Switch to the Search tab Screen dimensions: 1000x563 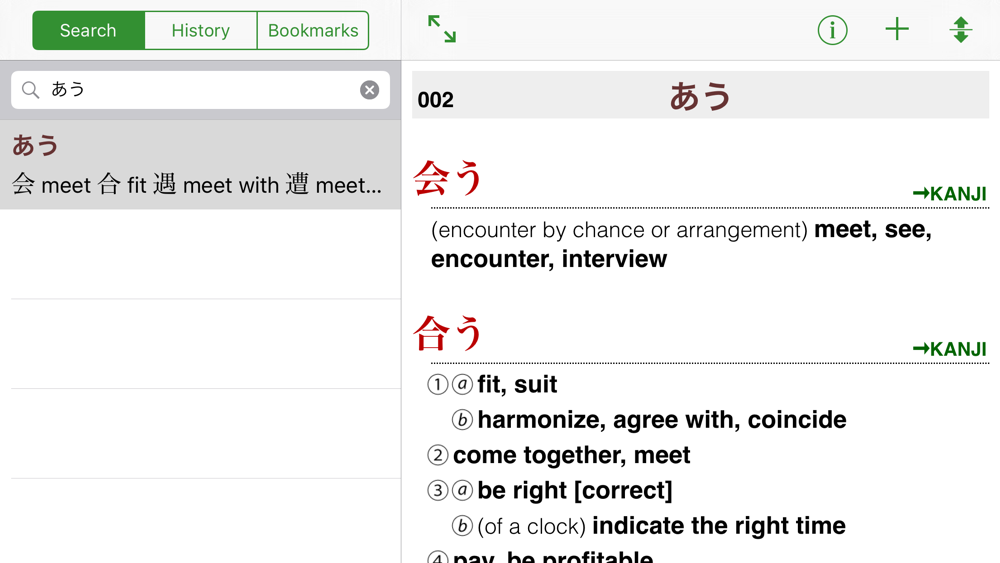(x=88, y=30)
